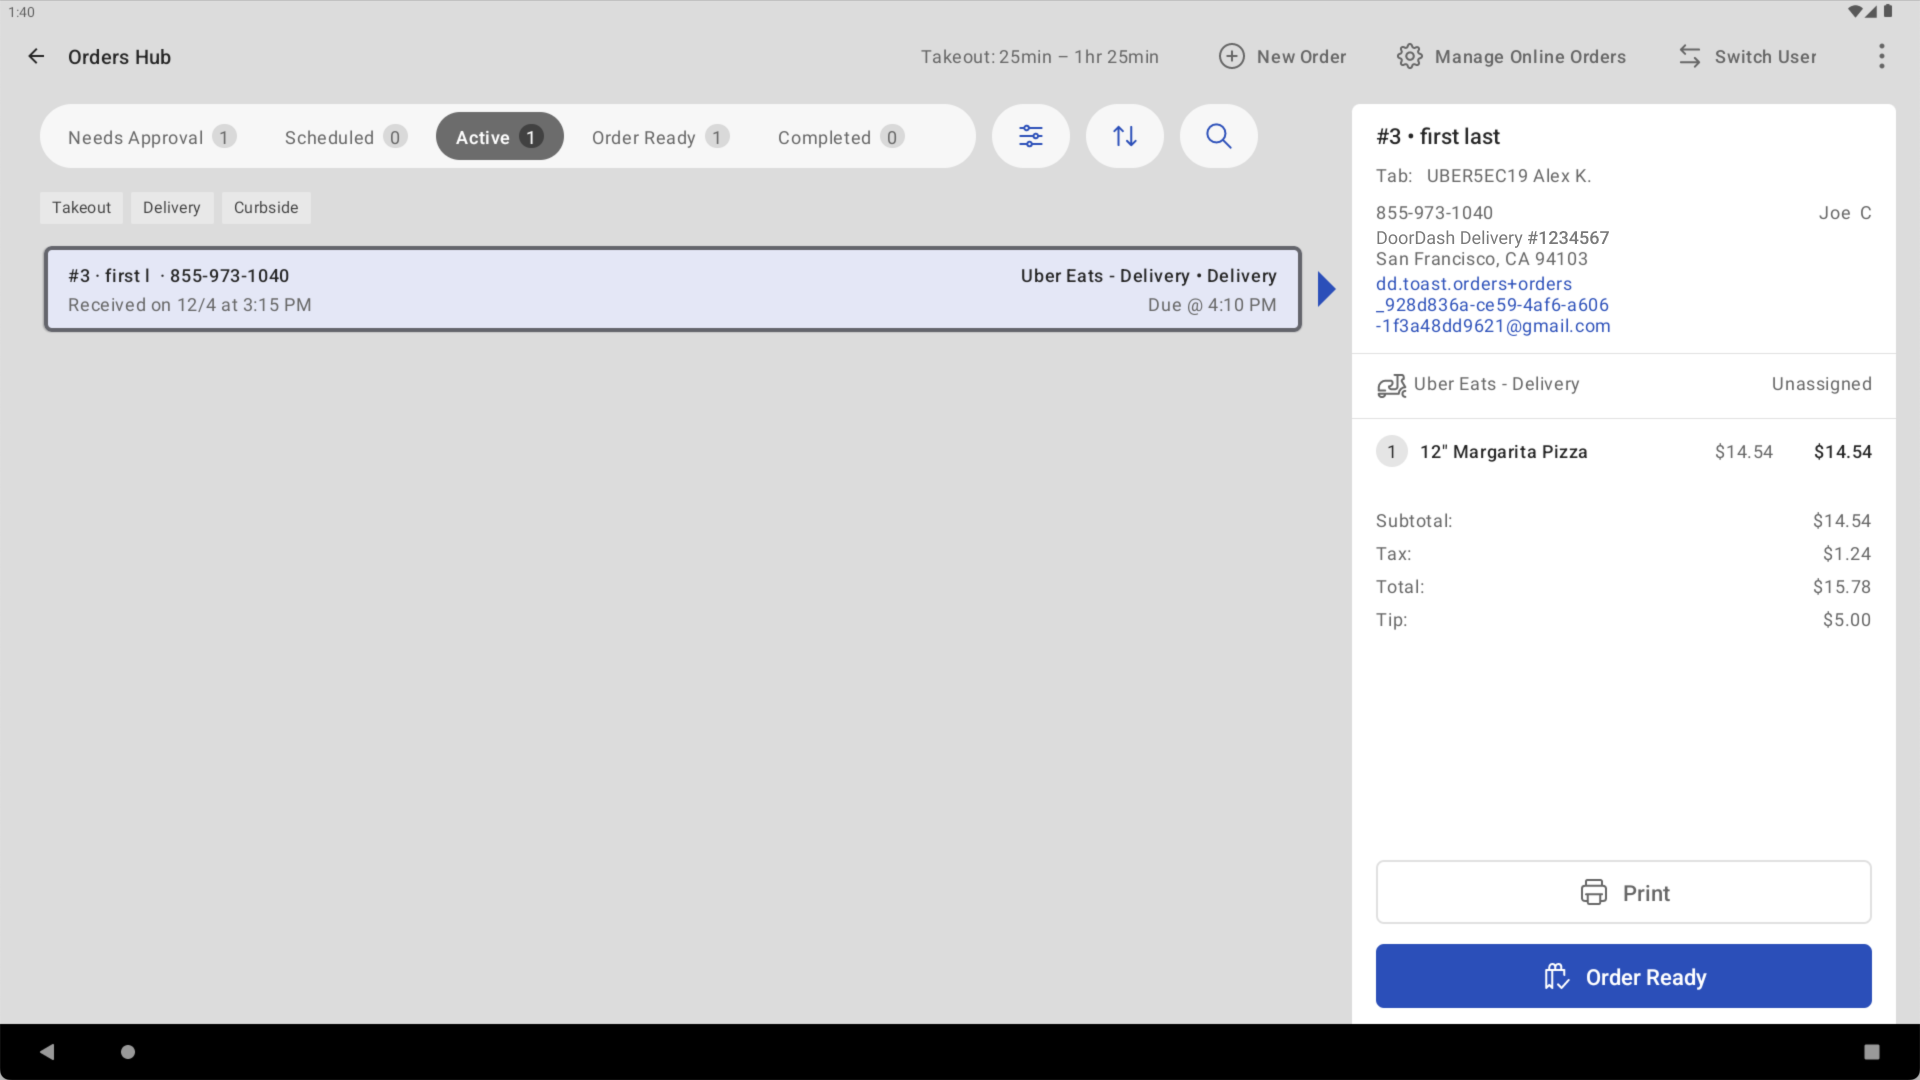Open the dd.toast.orders email link
Screen dimensions: 1920x1080
click(1492, 305)
